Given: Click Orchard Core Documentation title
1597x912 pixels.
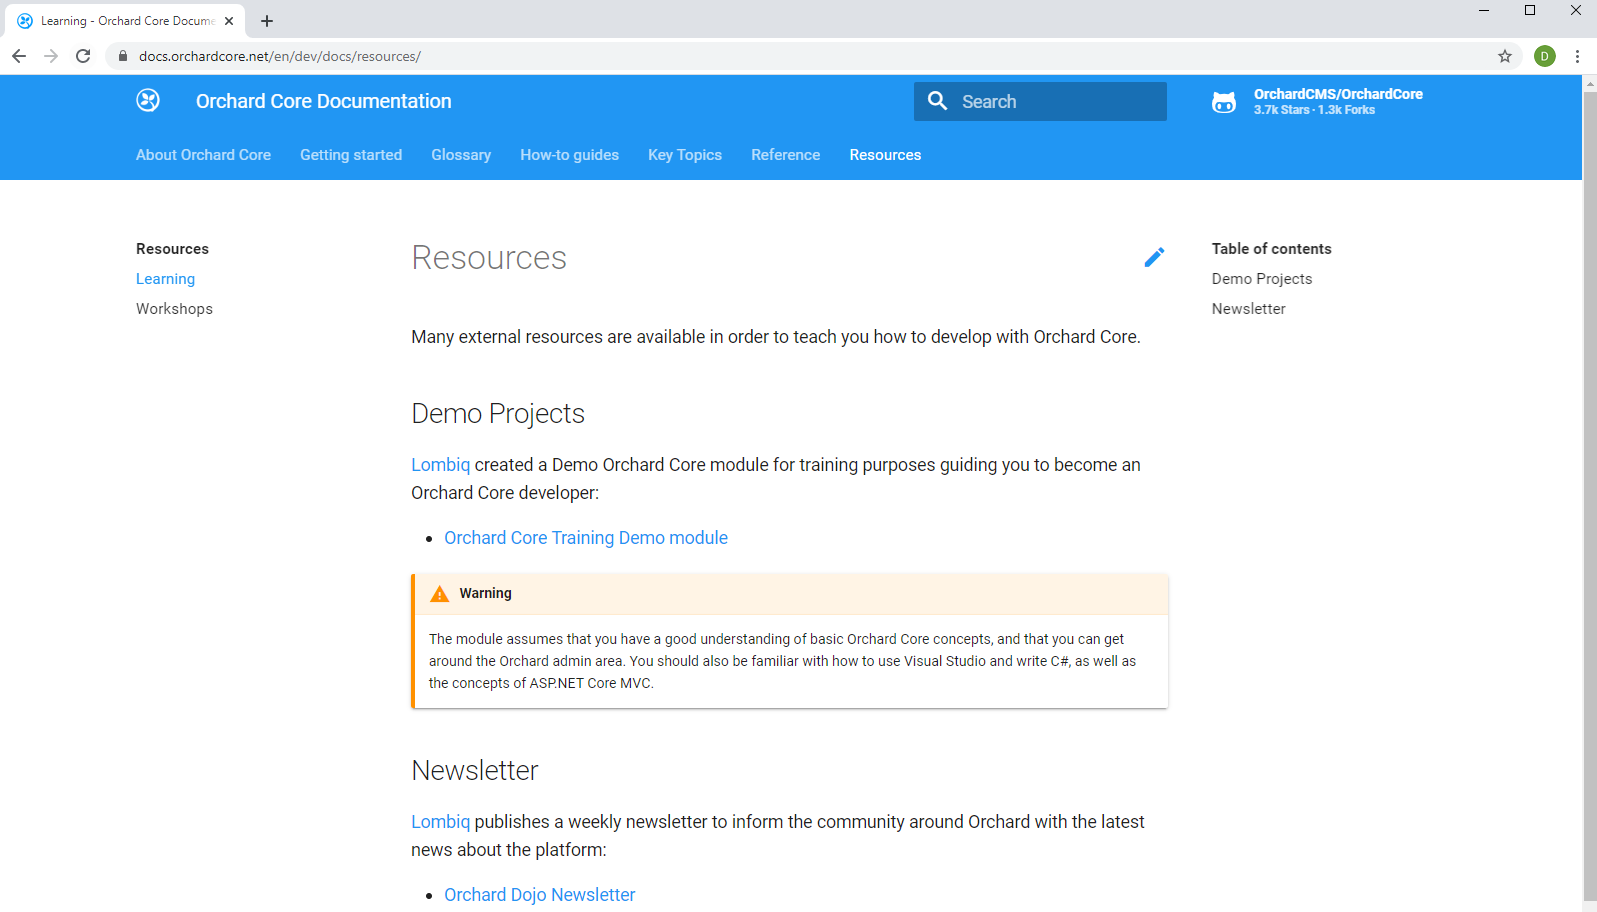Looking at the screenshot, I should coord(323,101).
